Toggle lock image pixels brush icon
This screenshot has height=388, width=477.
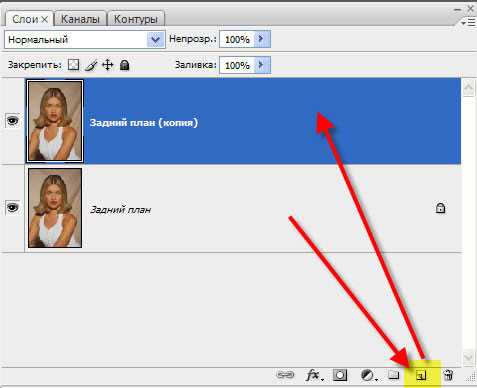click(x=91, y=65)
